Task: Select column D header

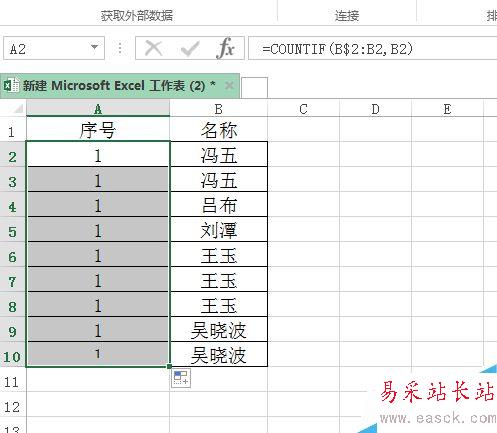Action: (x=375, y=109)
